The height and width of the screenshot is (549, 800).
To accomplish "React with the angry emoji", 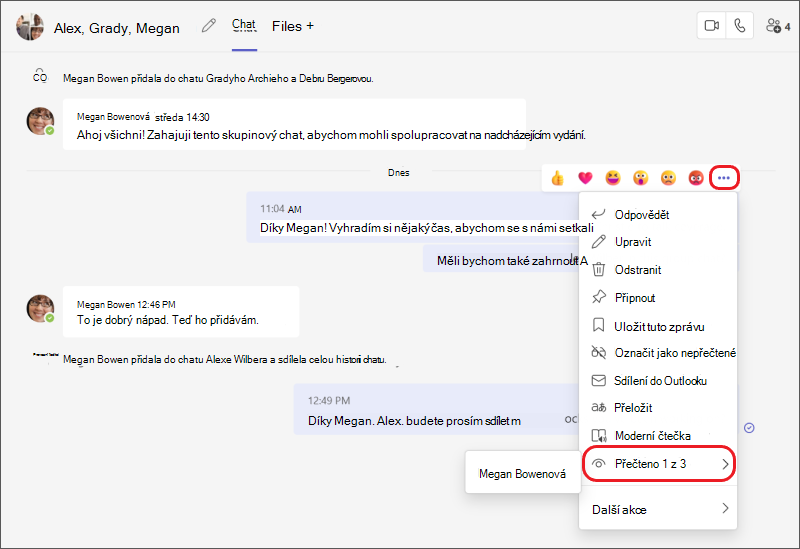I will coord(696,178).
